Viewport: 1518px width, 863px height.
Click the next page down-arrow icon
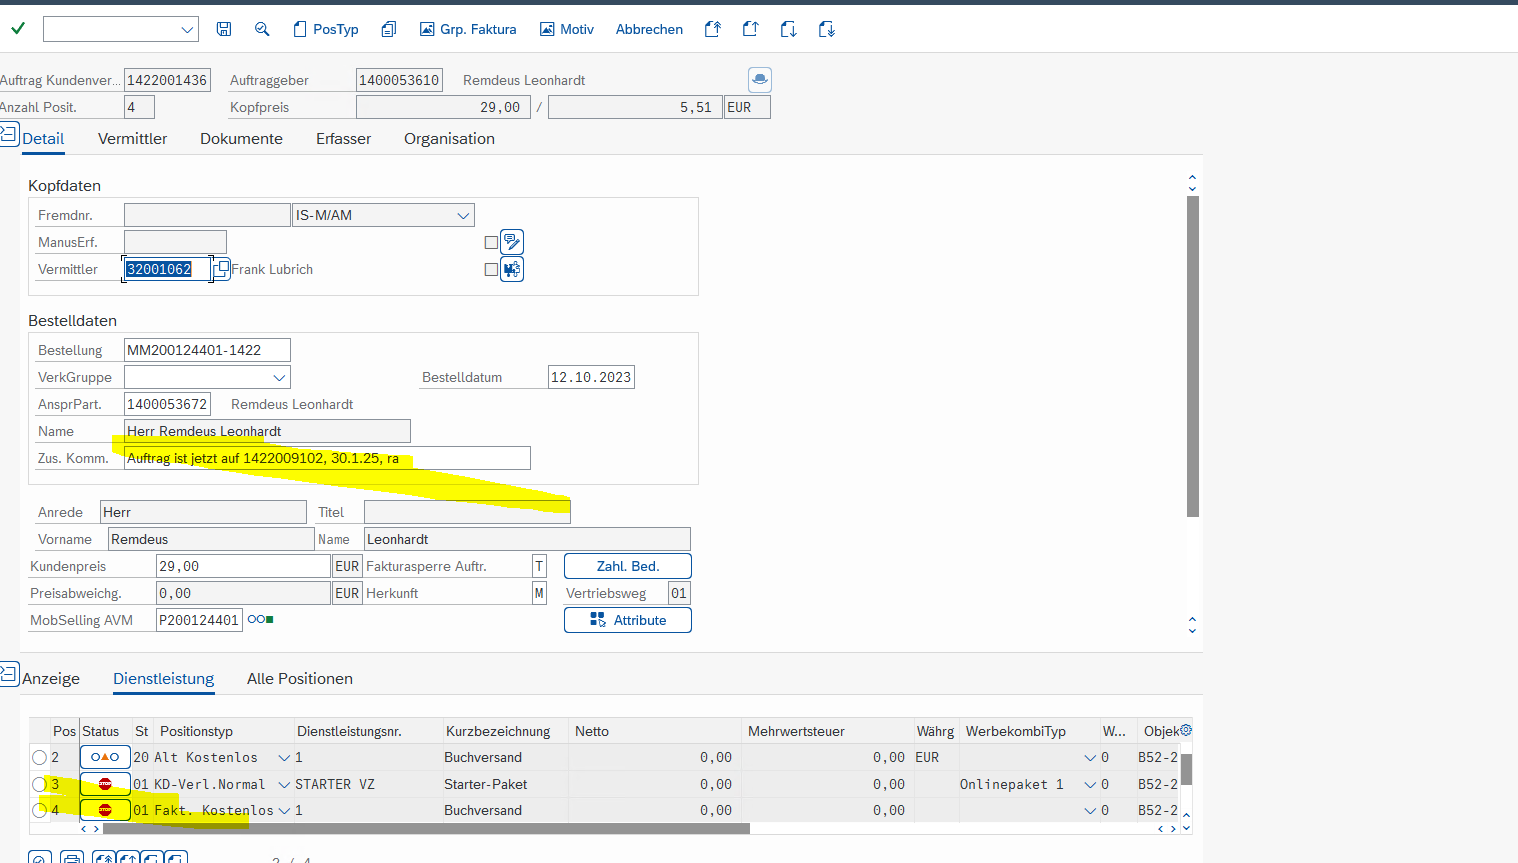[x=788, y=29]
